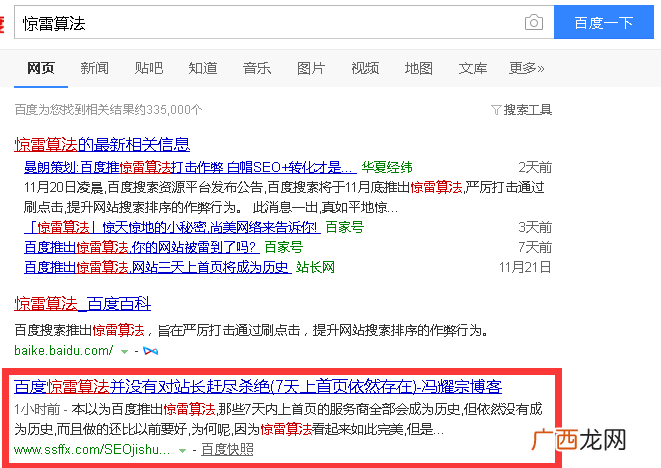Click 百家号 source beside 「惊雷算法」 headline
The image size is (661, 468).
tap(344, 228)
